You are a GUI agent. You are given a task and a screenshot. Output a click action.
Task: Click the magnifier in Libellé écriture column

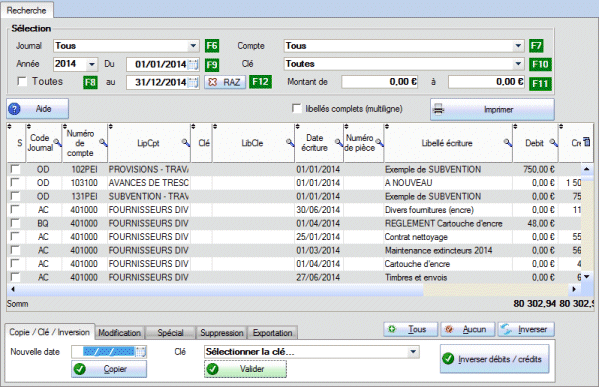pos(508,143)
